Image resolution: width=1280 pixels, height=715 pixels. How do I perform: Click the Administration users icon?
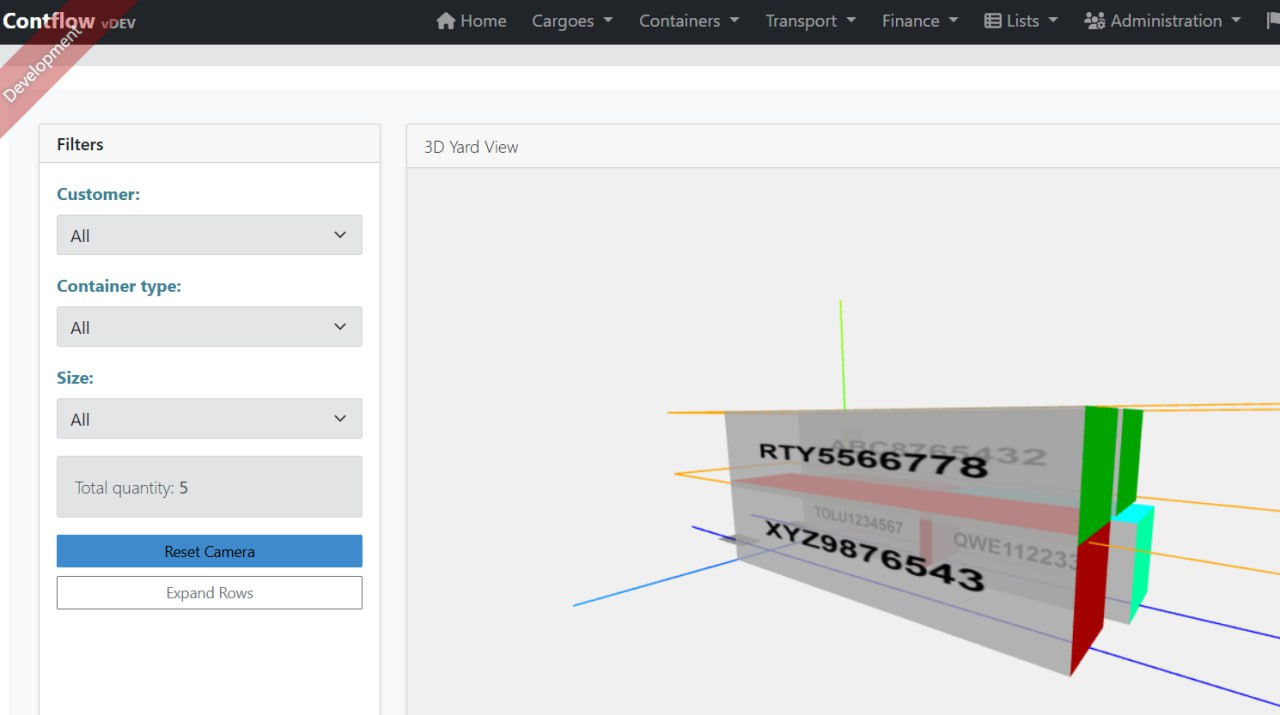(x=1094, y=21)
